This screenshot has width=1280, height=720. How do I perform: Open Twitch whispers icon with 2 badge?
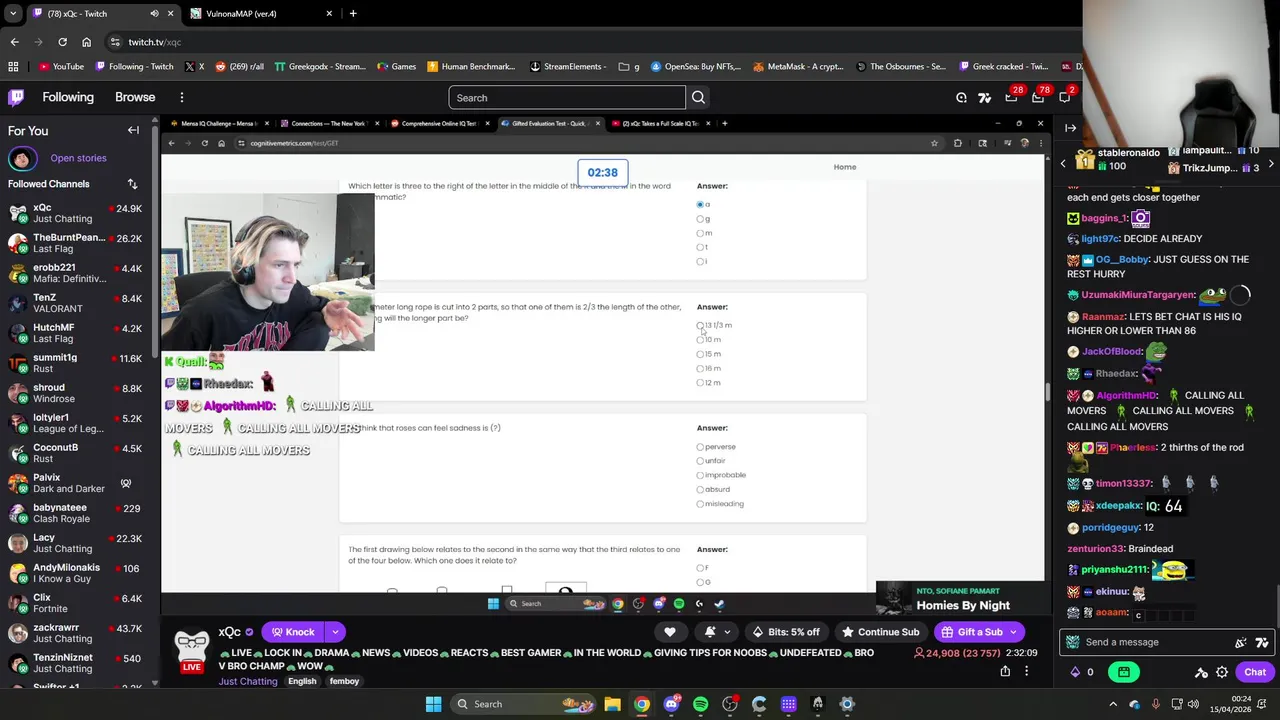1064,97
